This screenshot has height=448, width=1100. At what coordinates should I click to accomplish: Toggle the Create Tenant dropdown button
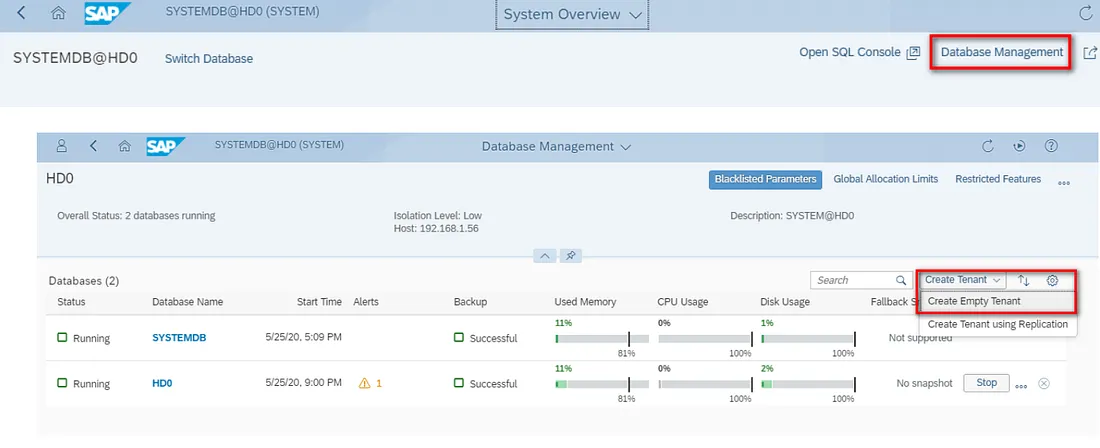pyautogui.click(x=962, y=280)
